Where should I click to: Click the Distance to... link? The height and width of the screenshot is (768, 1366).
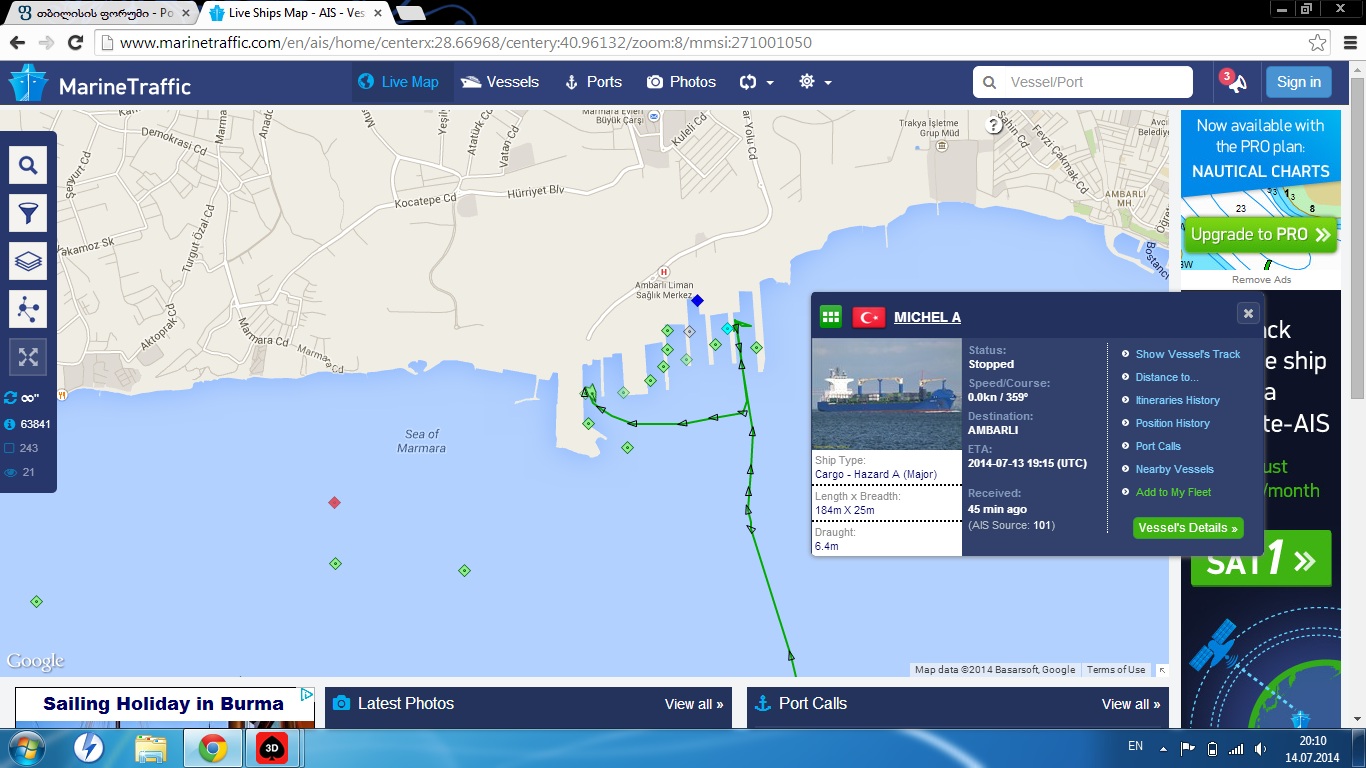(1166, 377)
